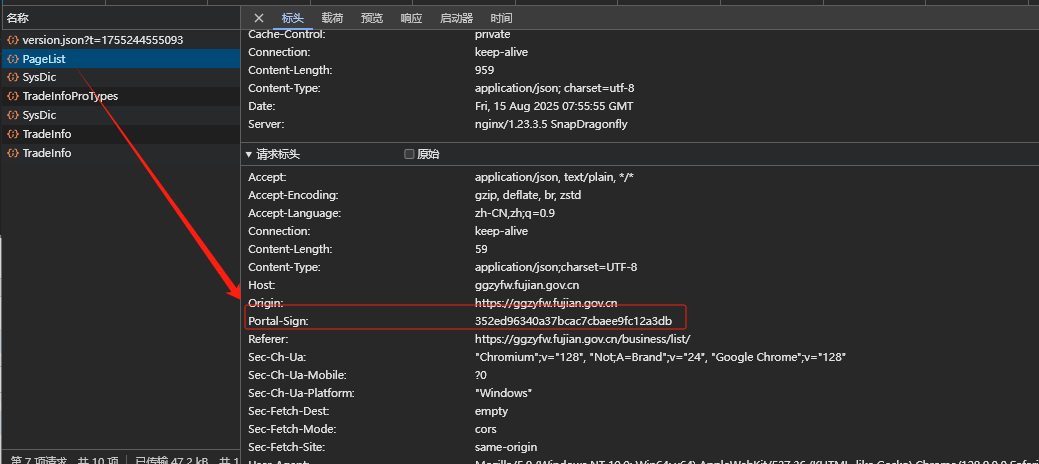
Task: Select the TradeInfoProTypes request
Action: click(120, 96)
